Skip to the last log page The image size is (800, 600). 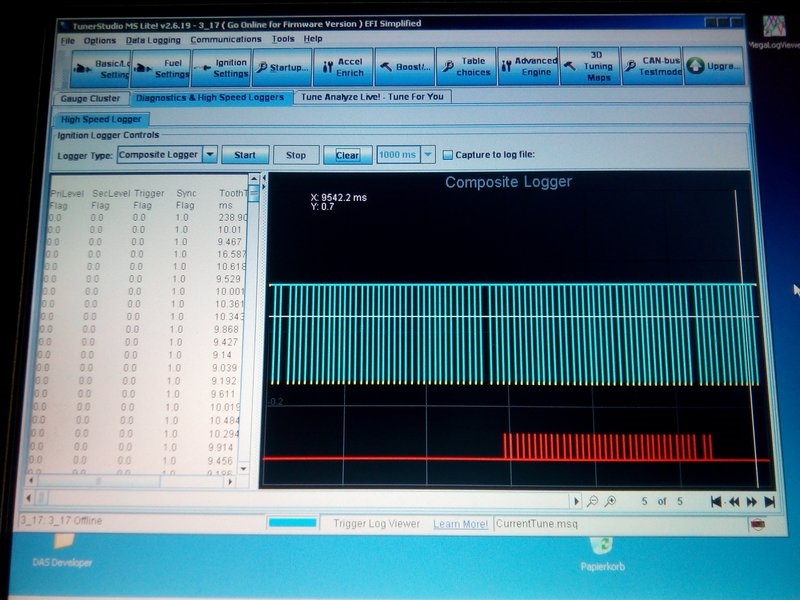[769, 501]
